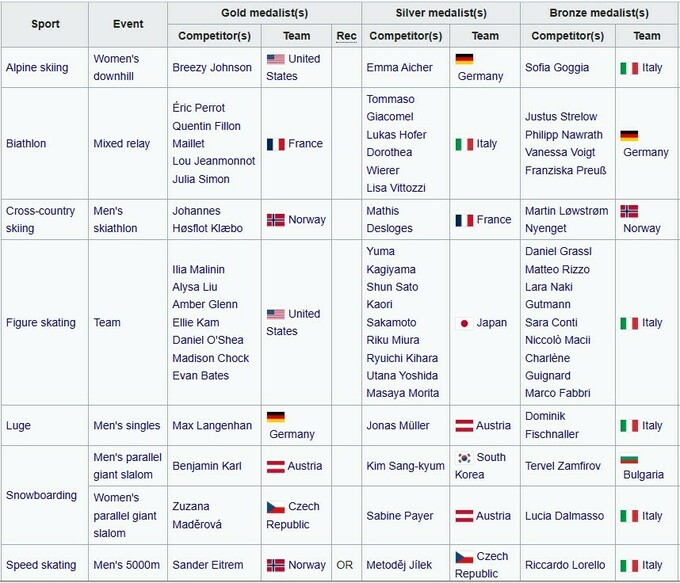Click the French flag in Biathlon gold team
Screen dimensions: 680x583
click(275, 144)
